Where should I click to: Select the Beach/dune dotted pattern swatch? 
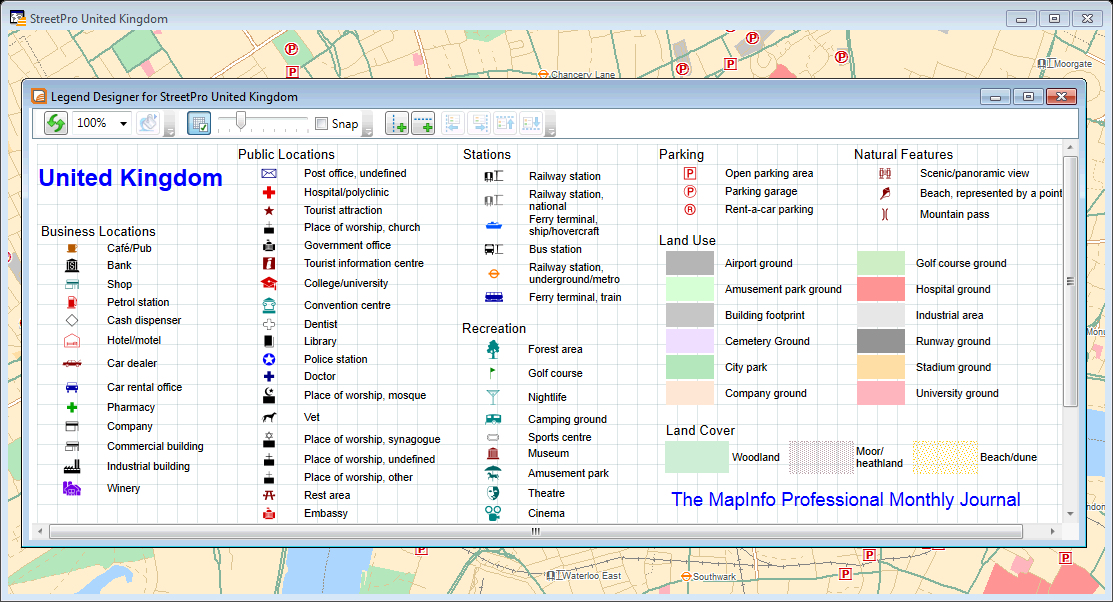click(945, 457)
